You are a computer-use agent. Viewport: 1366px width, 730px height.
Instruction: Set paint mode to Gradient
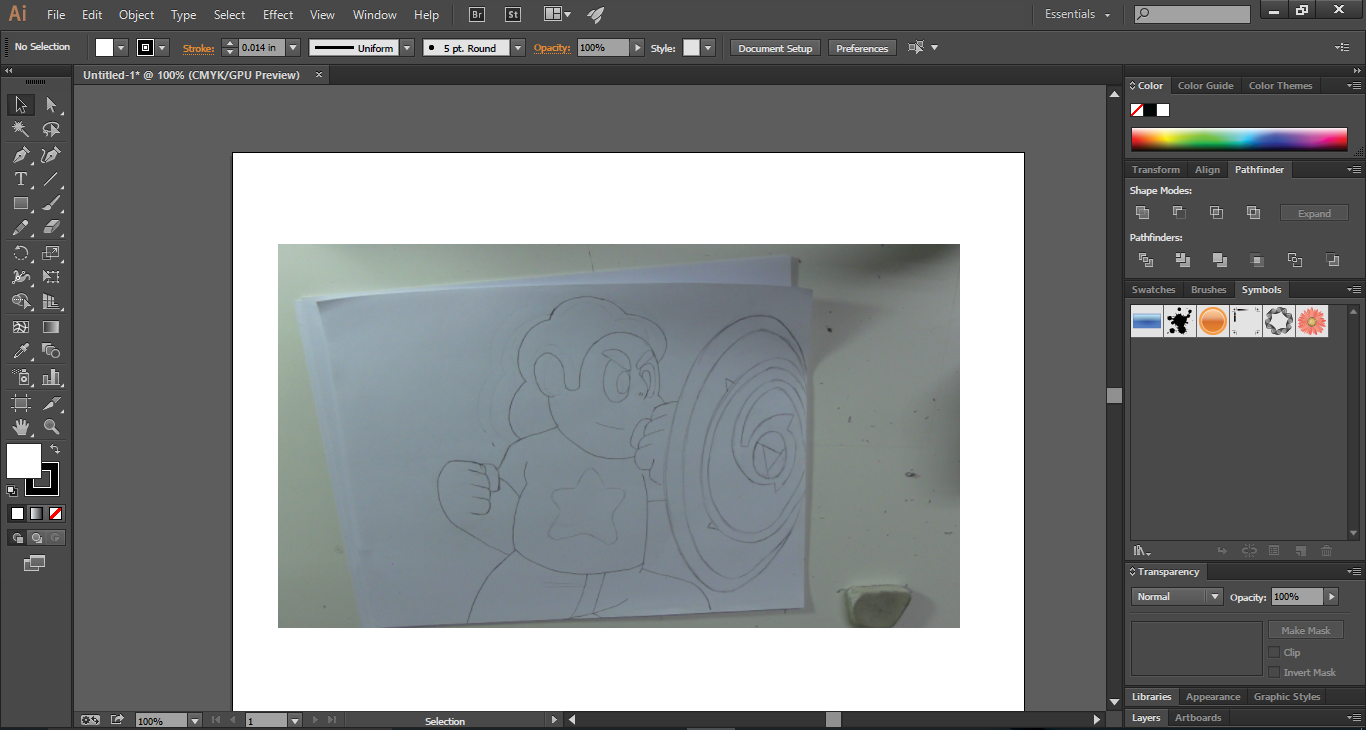click(x=37, y=513)
